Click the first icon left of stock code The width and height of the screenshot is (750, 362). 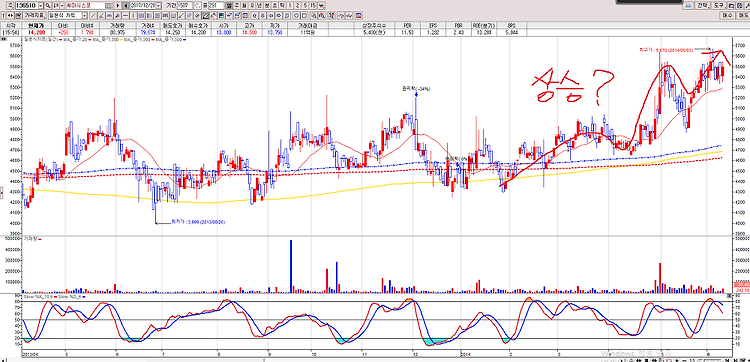(10, 5)
